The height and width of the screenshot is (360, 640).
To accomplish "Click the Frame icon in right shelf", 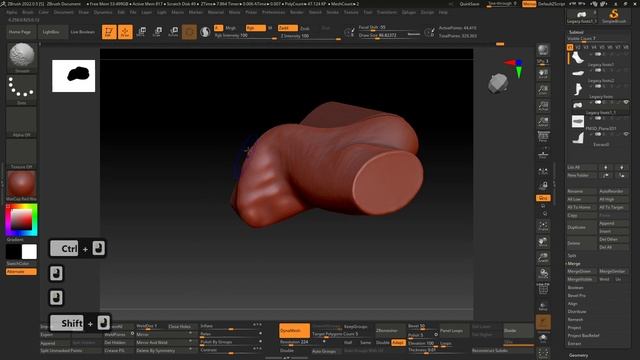I will (x=543, y=227).
